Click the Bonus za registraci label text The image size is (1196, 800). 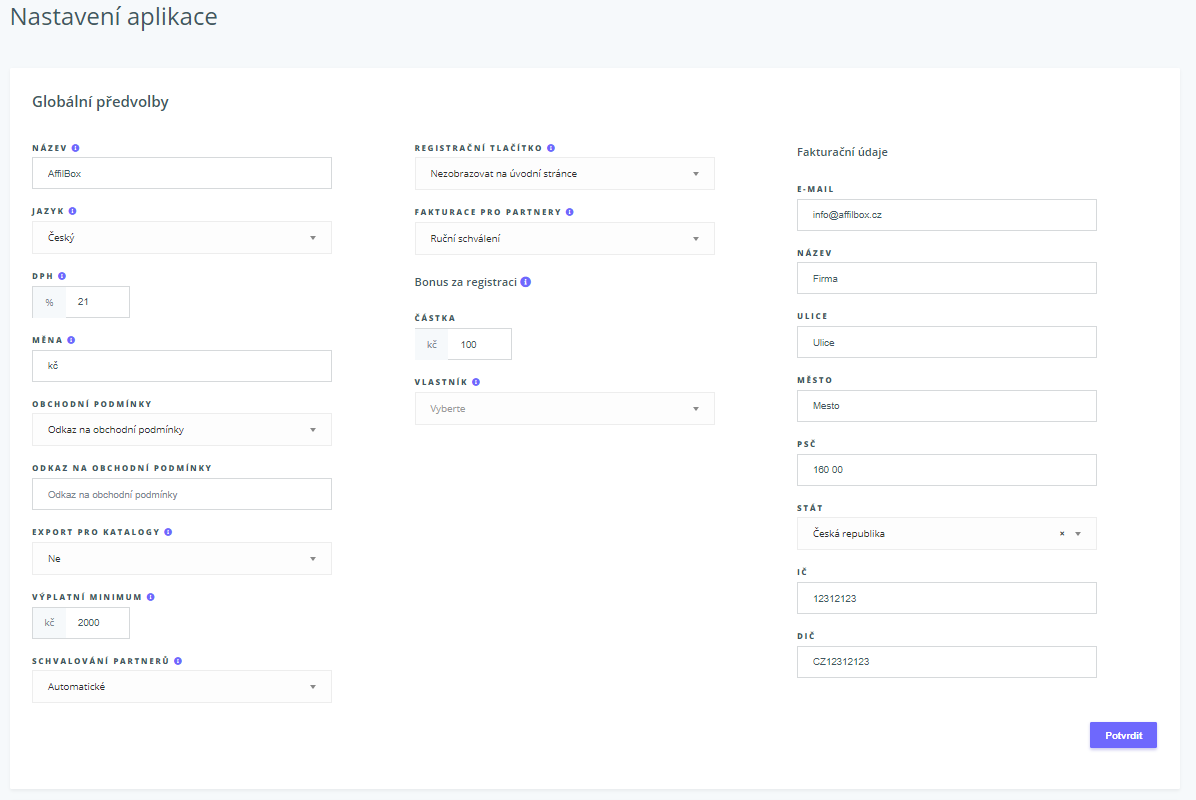click(x=465, y=282)
